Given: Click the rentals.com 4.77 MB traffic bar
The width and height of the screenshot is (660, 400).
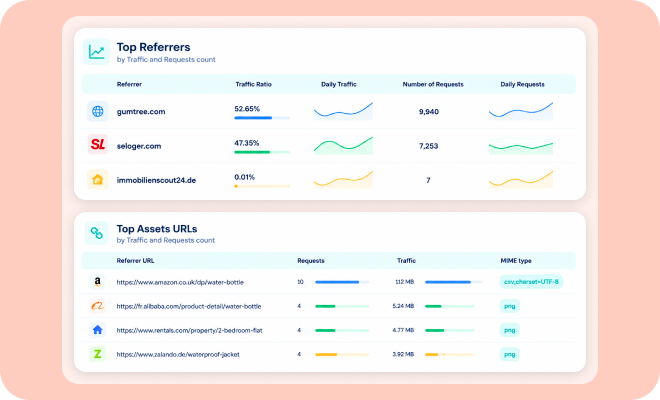Looking at the screenshot, I should coord(450,330).
